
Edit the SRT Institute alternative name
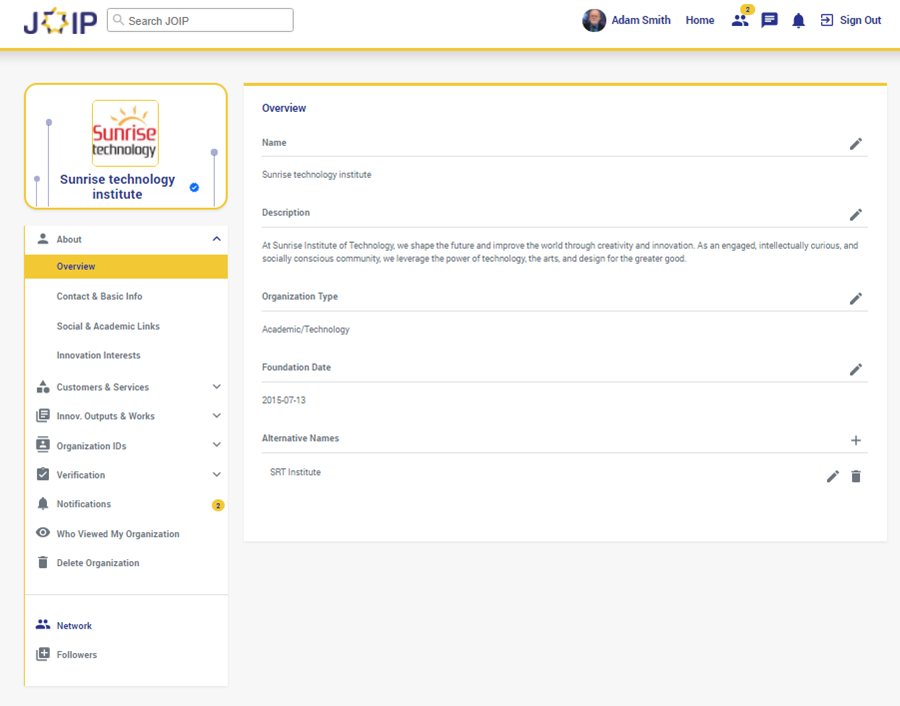click(832, 477)
